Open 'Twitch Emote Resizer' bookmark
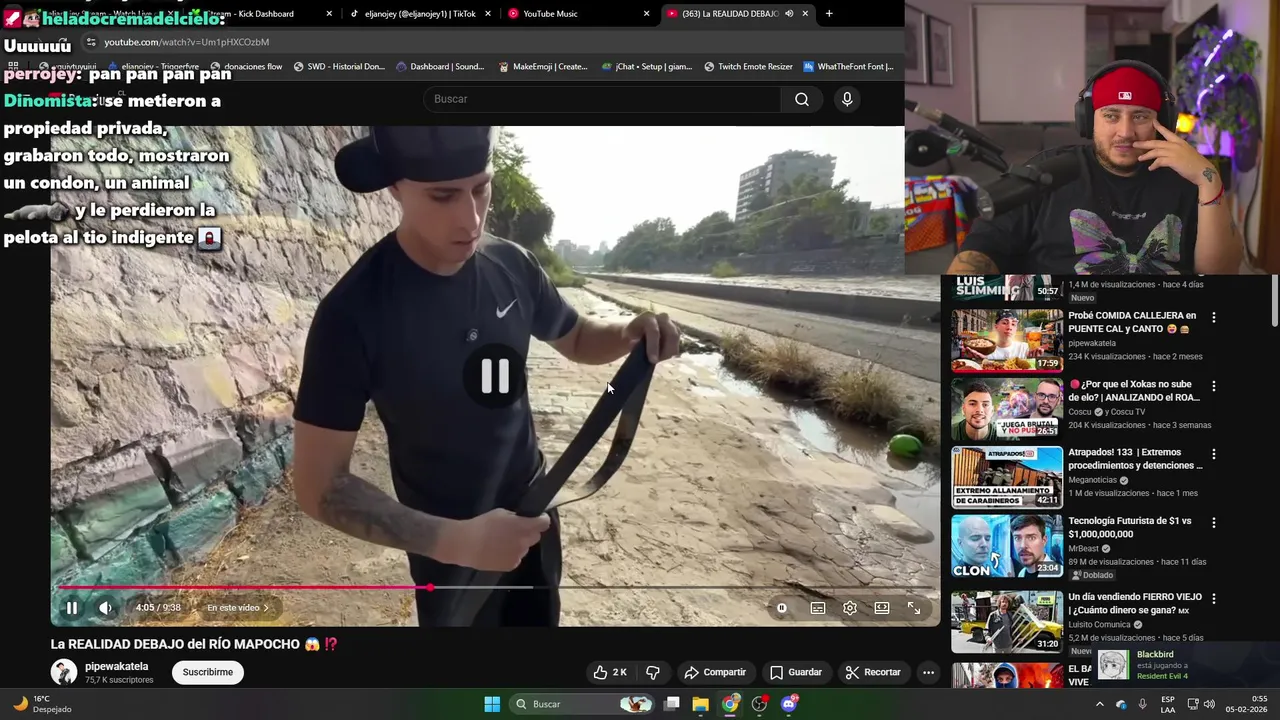Viewport: 1280px width, 720px height. 748,67
